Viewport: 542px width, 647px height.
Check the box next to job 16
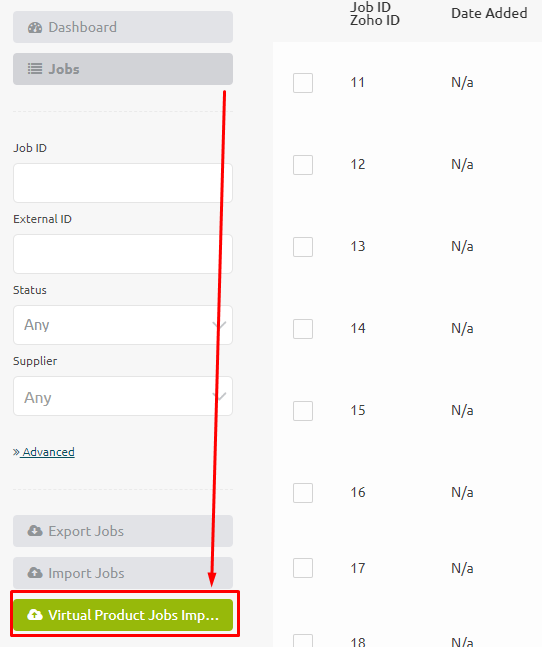click(303, 493)
